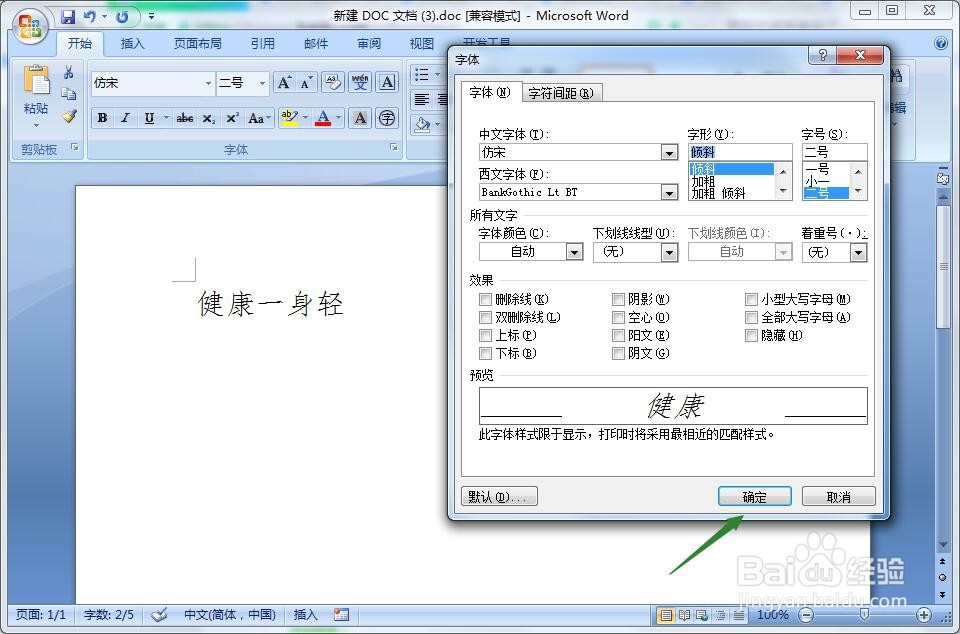
Task: Apply strikethrough to the selected text
Action: [x=185, y=117]
